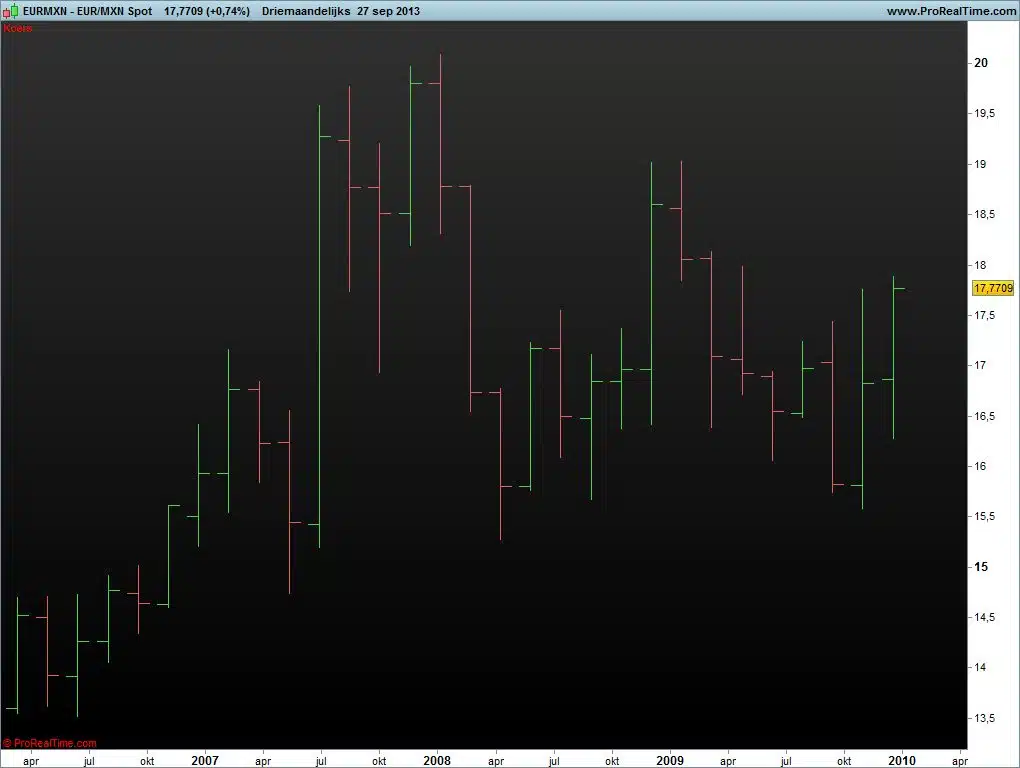Click the 19 level on the price axis
Viewport: 1020px width, 768px height.
coord(981,164)
